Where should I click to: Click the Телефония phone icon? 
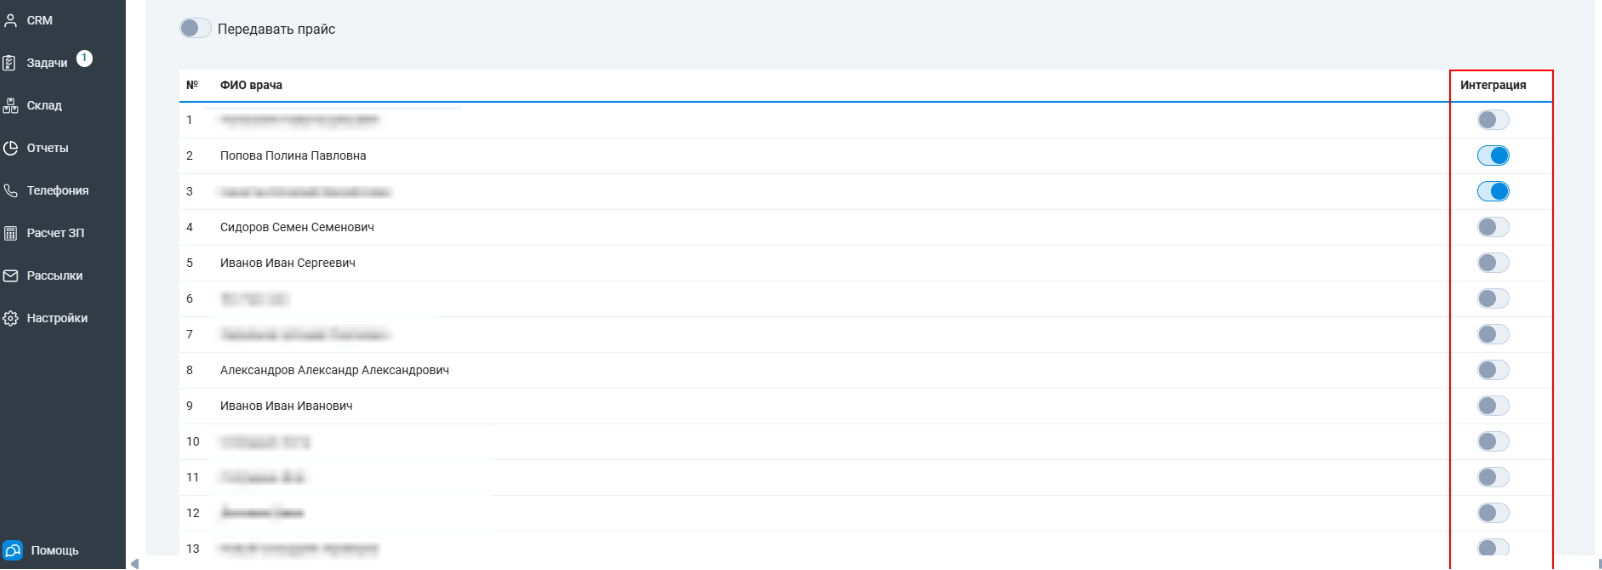10,190
